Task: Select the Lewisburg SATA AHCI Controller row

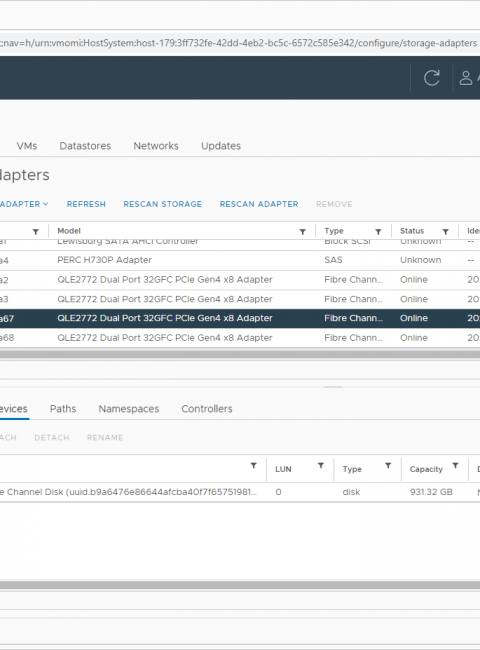Action: 240,245
